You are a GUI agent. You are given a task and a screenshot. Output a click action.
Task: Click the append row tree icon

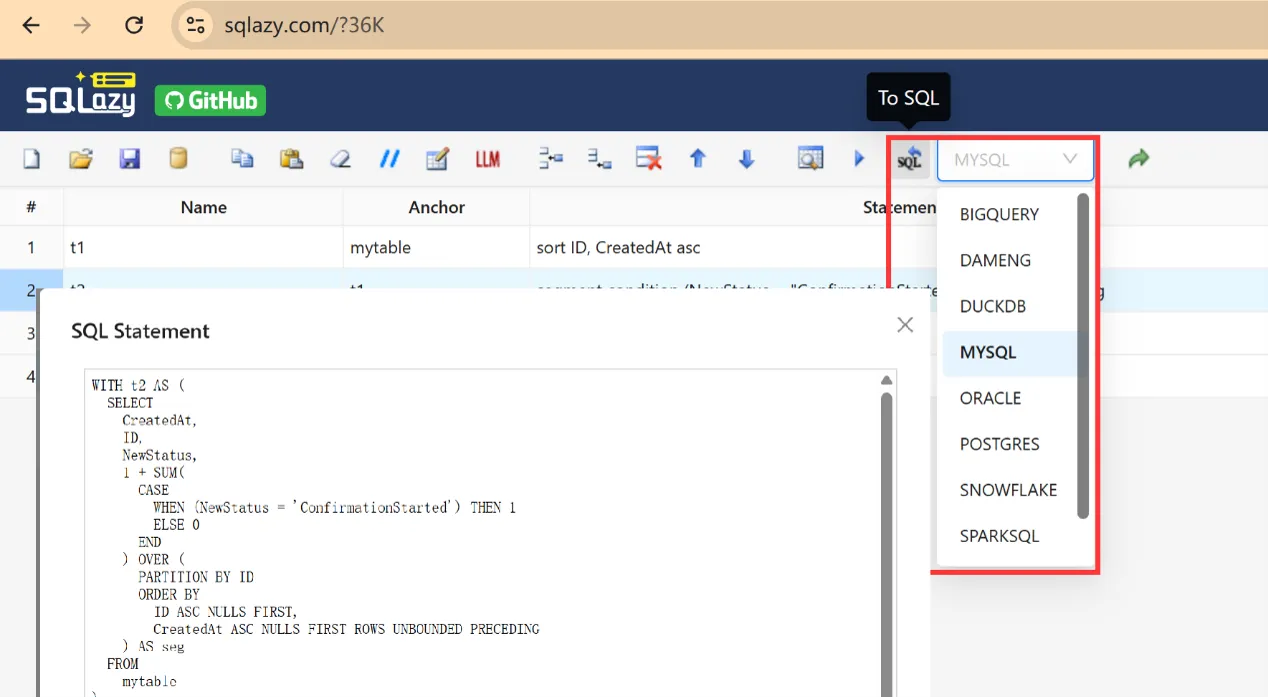[x=600, y=159]
